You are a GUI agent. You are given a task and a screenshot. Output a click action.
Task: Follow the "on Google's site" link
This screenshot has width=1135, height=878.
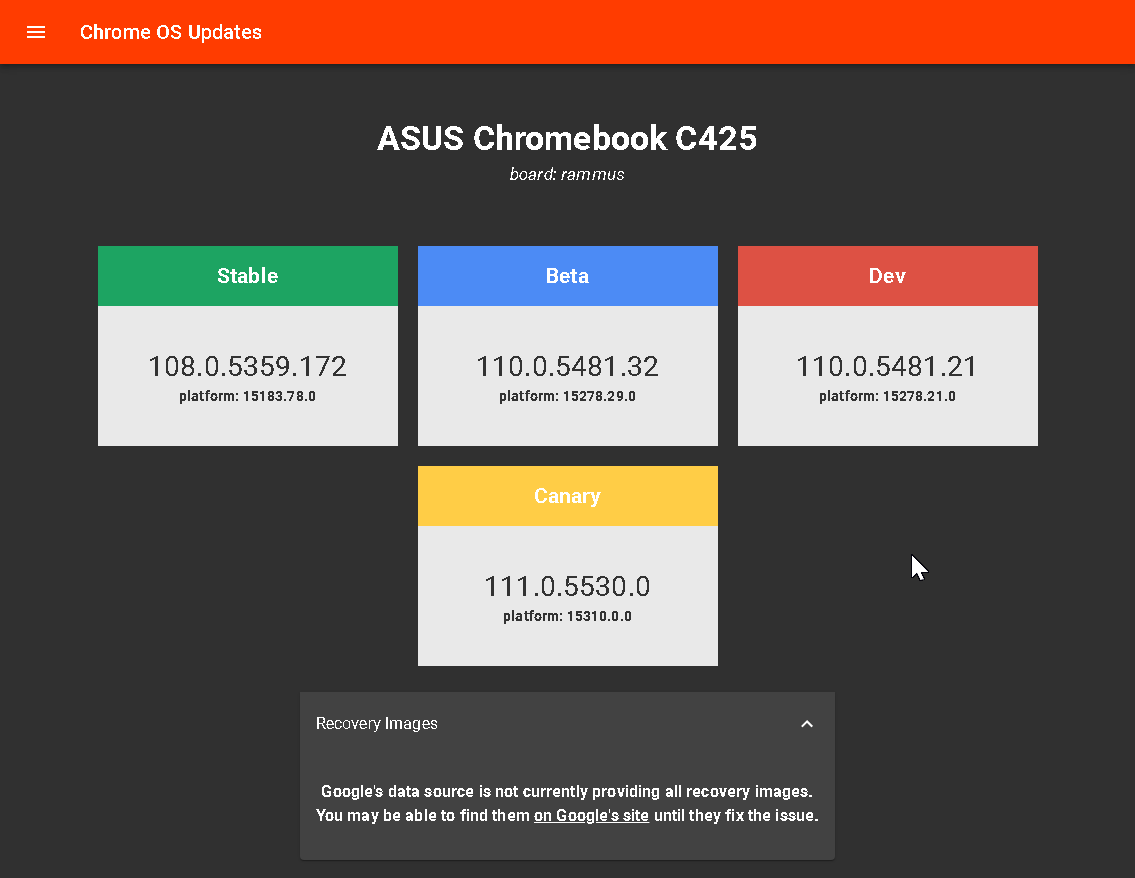591,815
